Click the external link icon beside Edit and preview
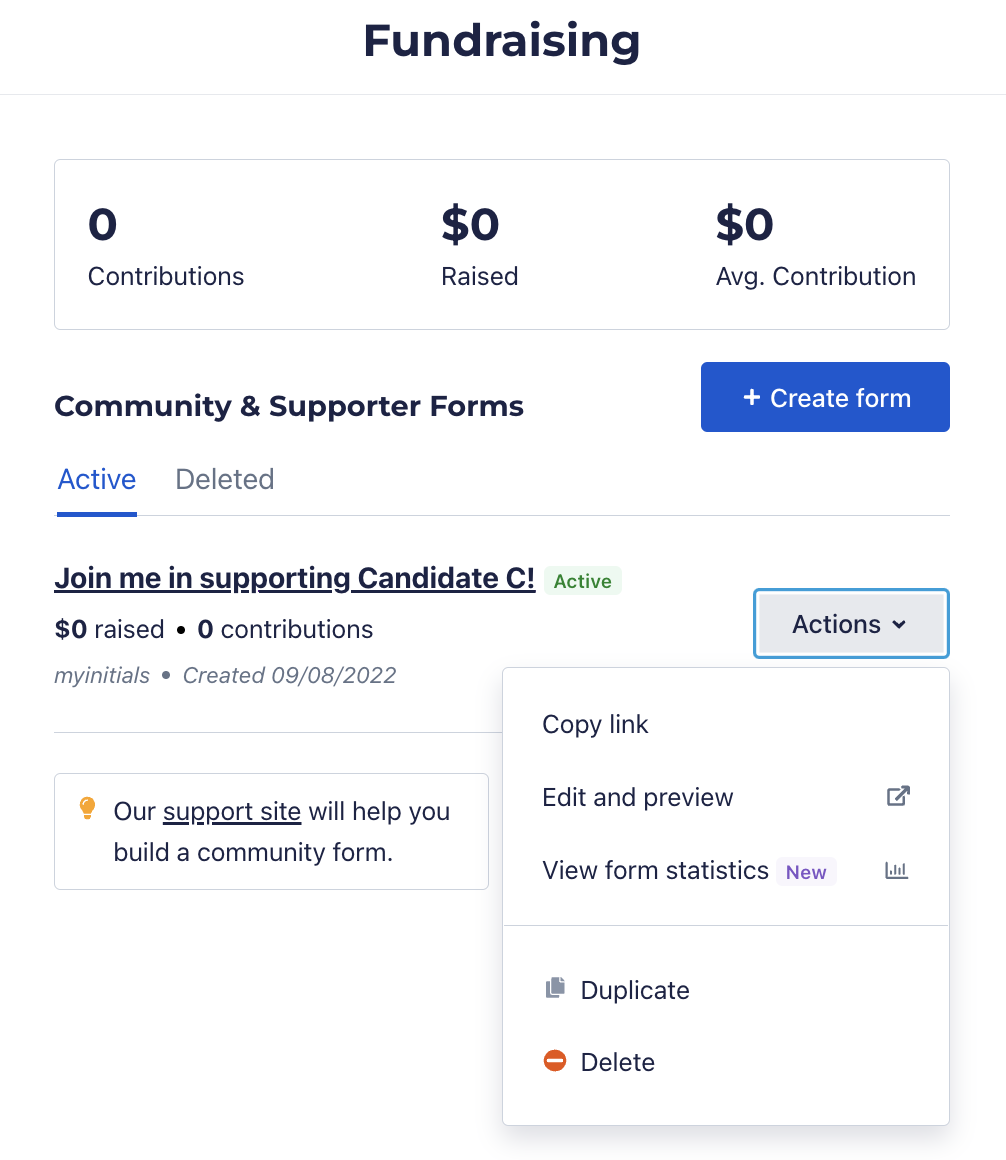1006x1160 pixels. pyautogui.click(x=898, y=796)
